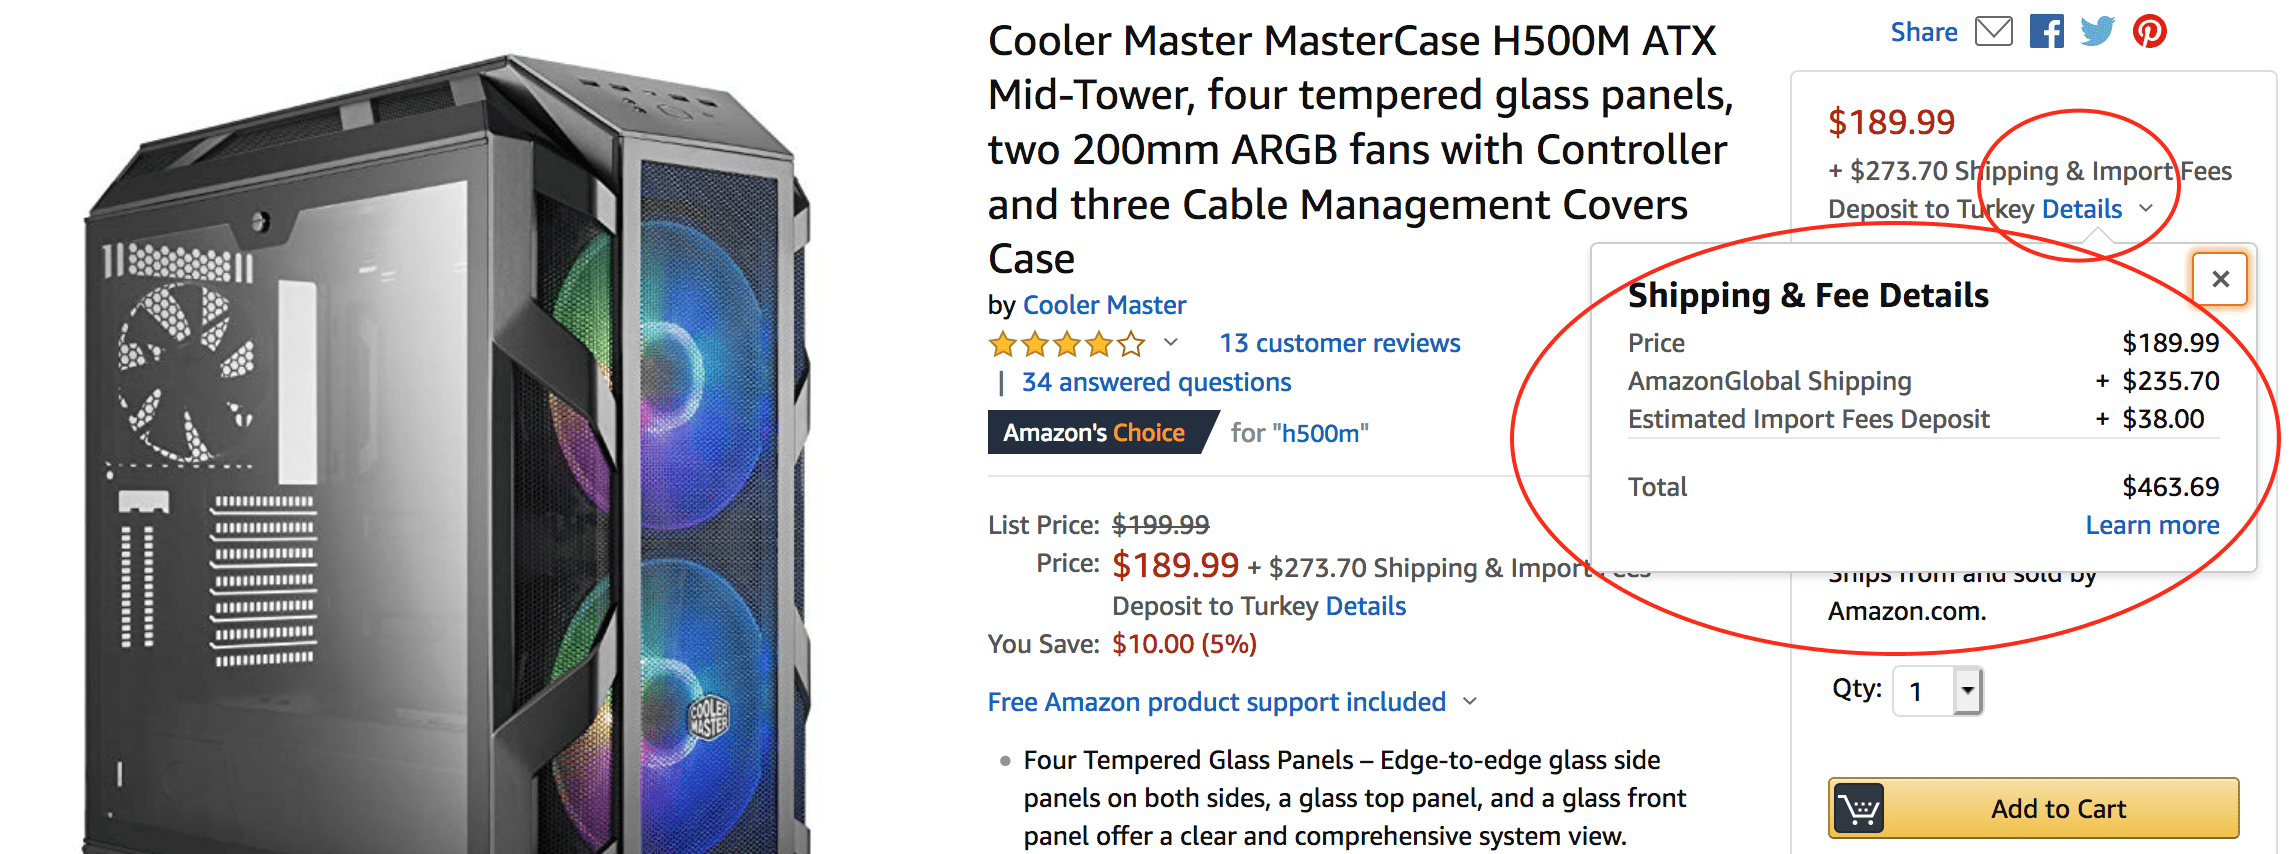The height and width of the screenshot is (854, 2296).
Task: Open the 34 answered questions link
Action: [x=1156, y=382]
